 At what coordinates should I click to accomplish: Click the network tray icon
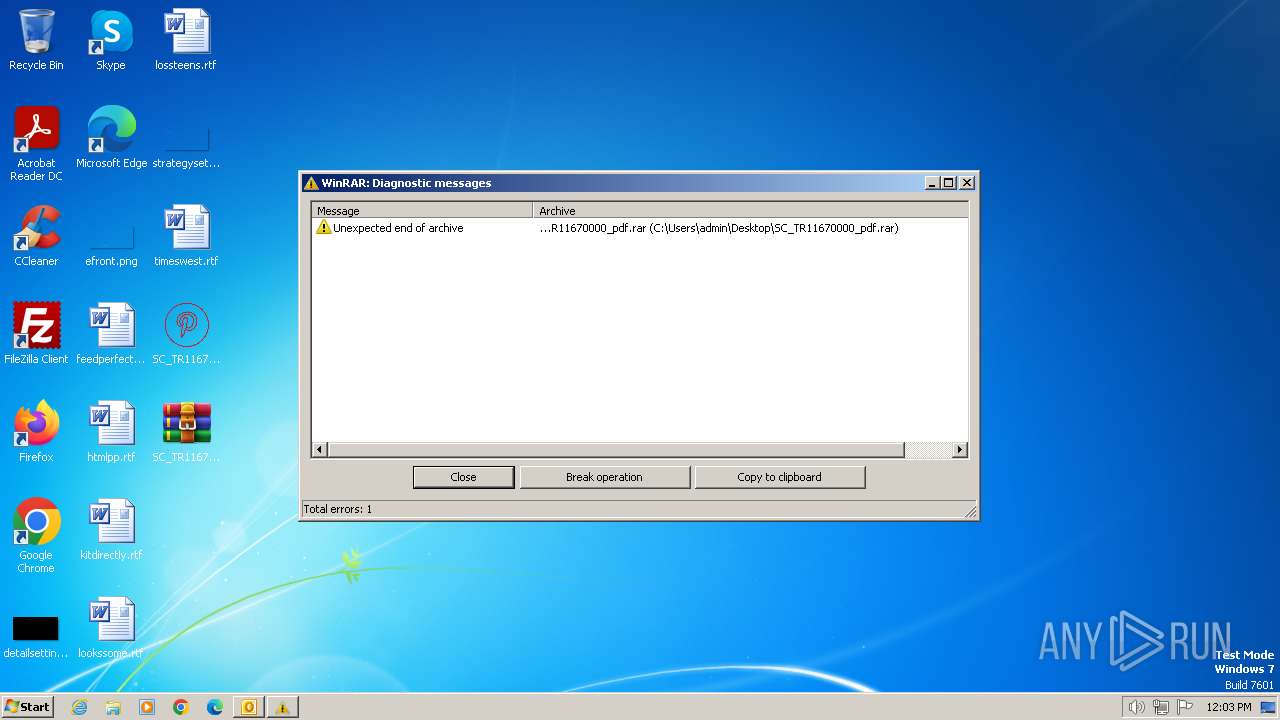coord(1161,707)
